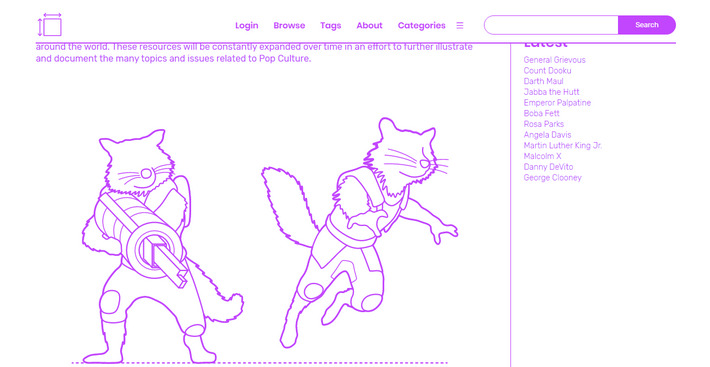Open the General Grievous link

pyautogui.click(x=554, y=60)
